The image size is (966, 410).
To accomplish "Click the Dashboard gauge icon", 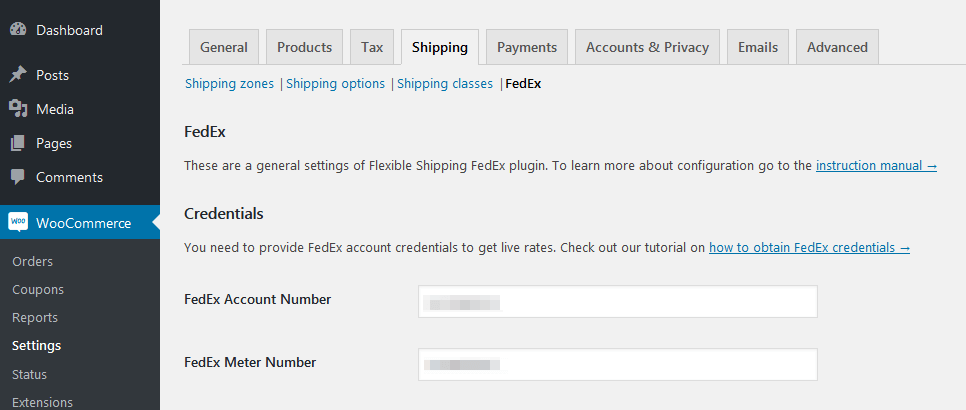I will (18, 30).
